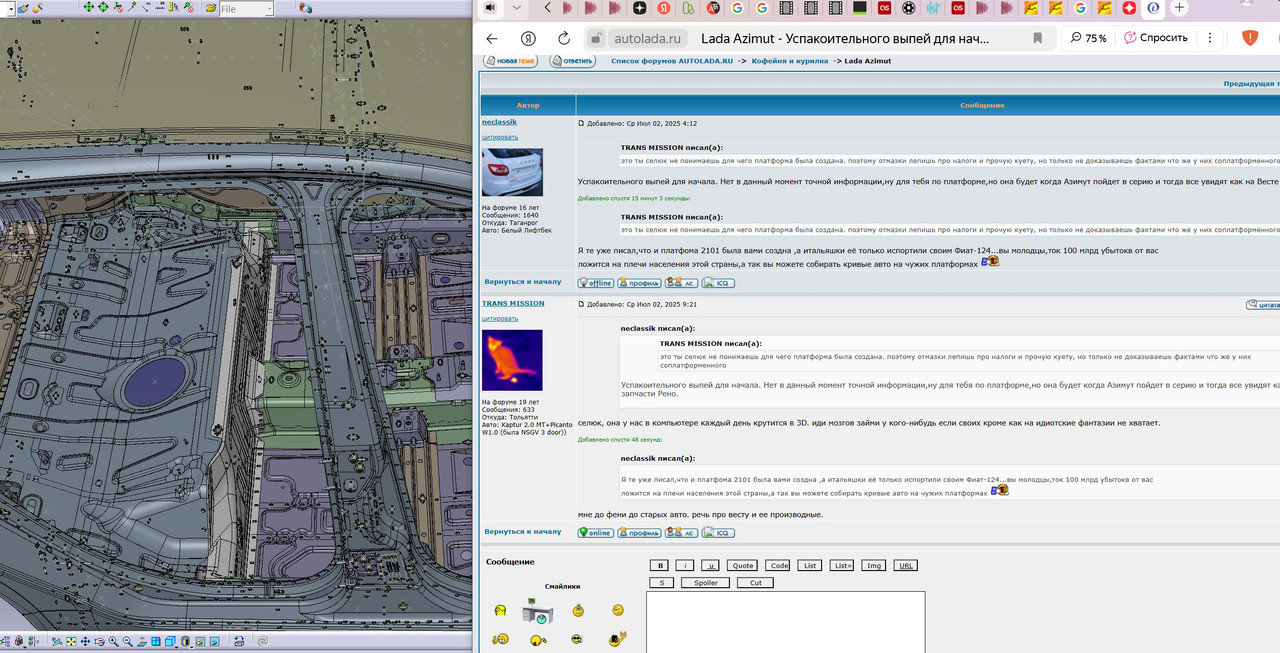Image resolution: width=1280 pixels, height=653 pixels.
Task: Toggle strikethrough with S button
Action: (661, 582)
